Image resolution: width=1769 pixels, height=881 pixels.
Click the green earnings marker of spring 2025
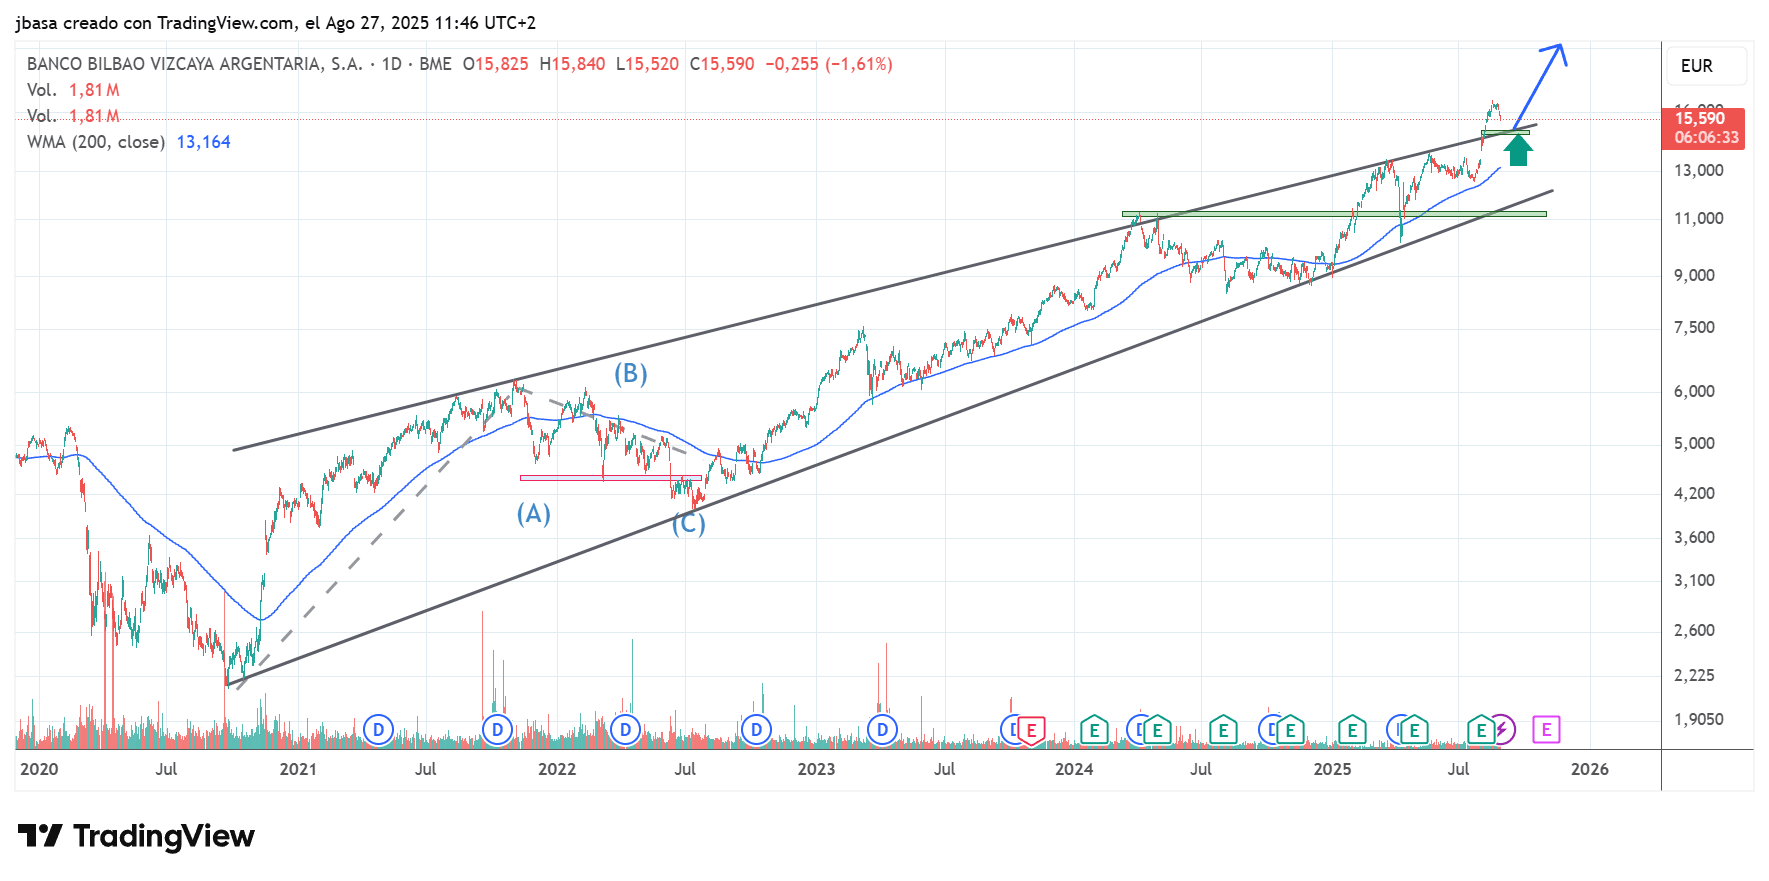coord(1414,731)
